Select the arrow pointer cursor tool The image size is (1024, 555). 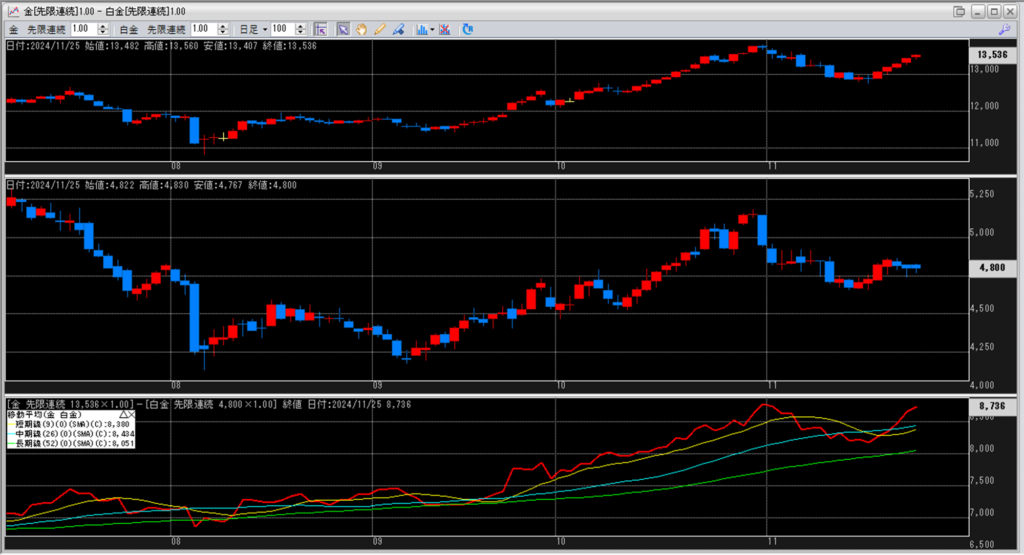[343, 30]
